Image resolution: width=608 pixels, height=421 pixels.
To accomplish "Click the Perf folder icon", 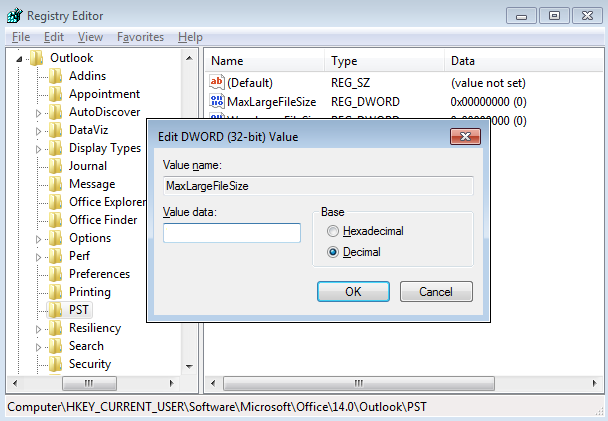I will point(56,256).
